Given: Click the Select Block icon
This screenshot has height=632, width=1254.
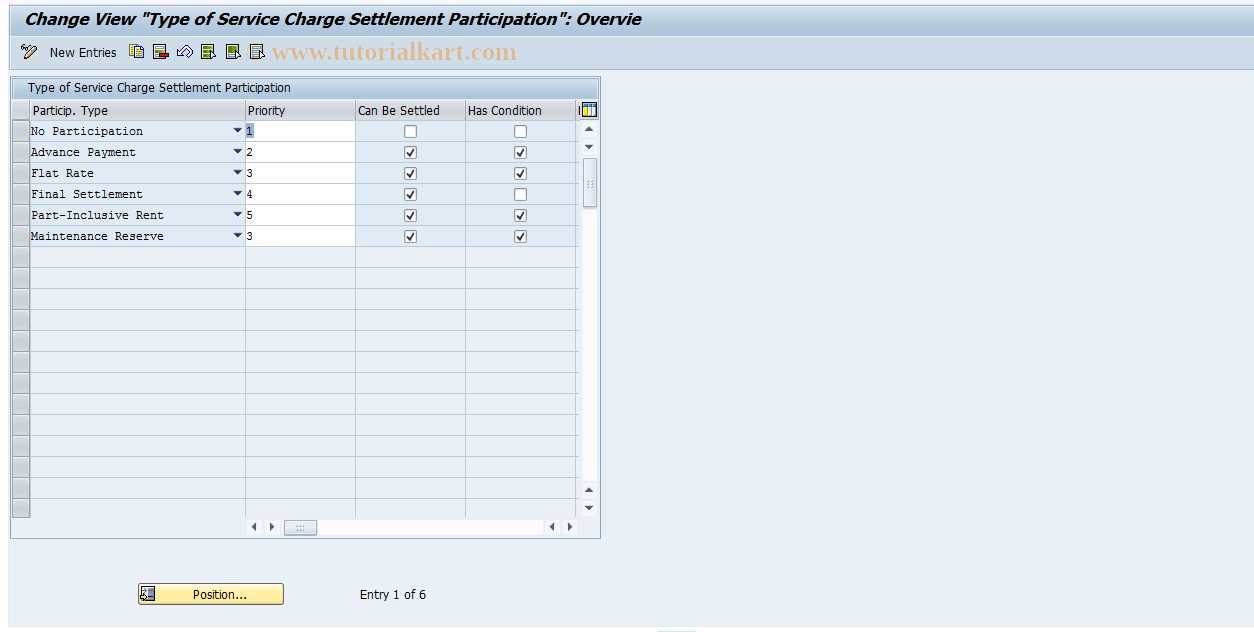Looking at the screenshot, I should [233, 52].
